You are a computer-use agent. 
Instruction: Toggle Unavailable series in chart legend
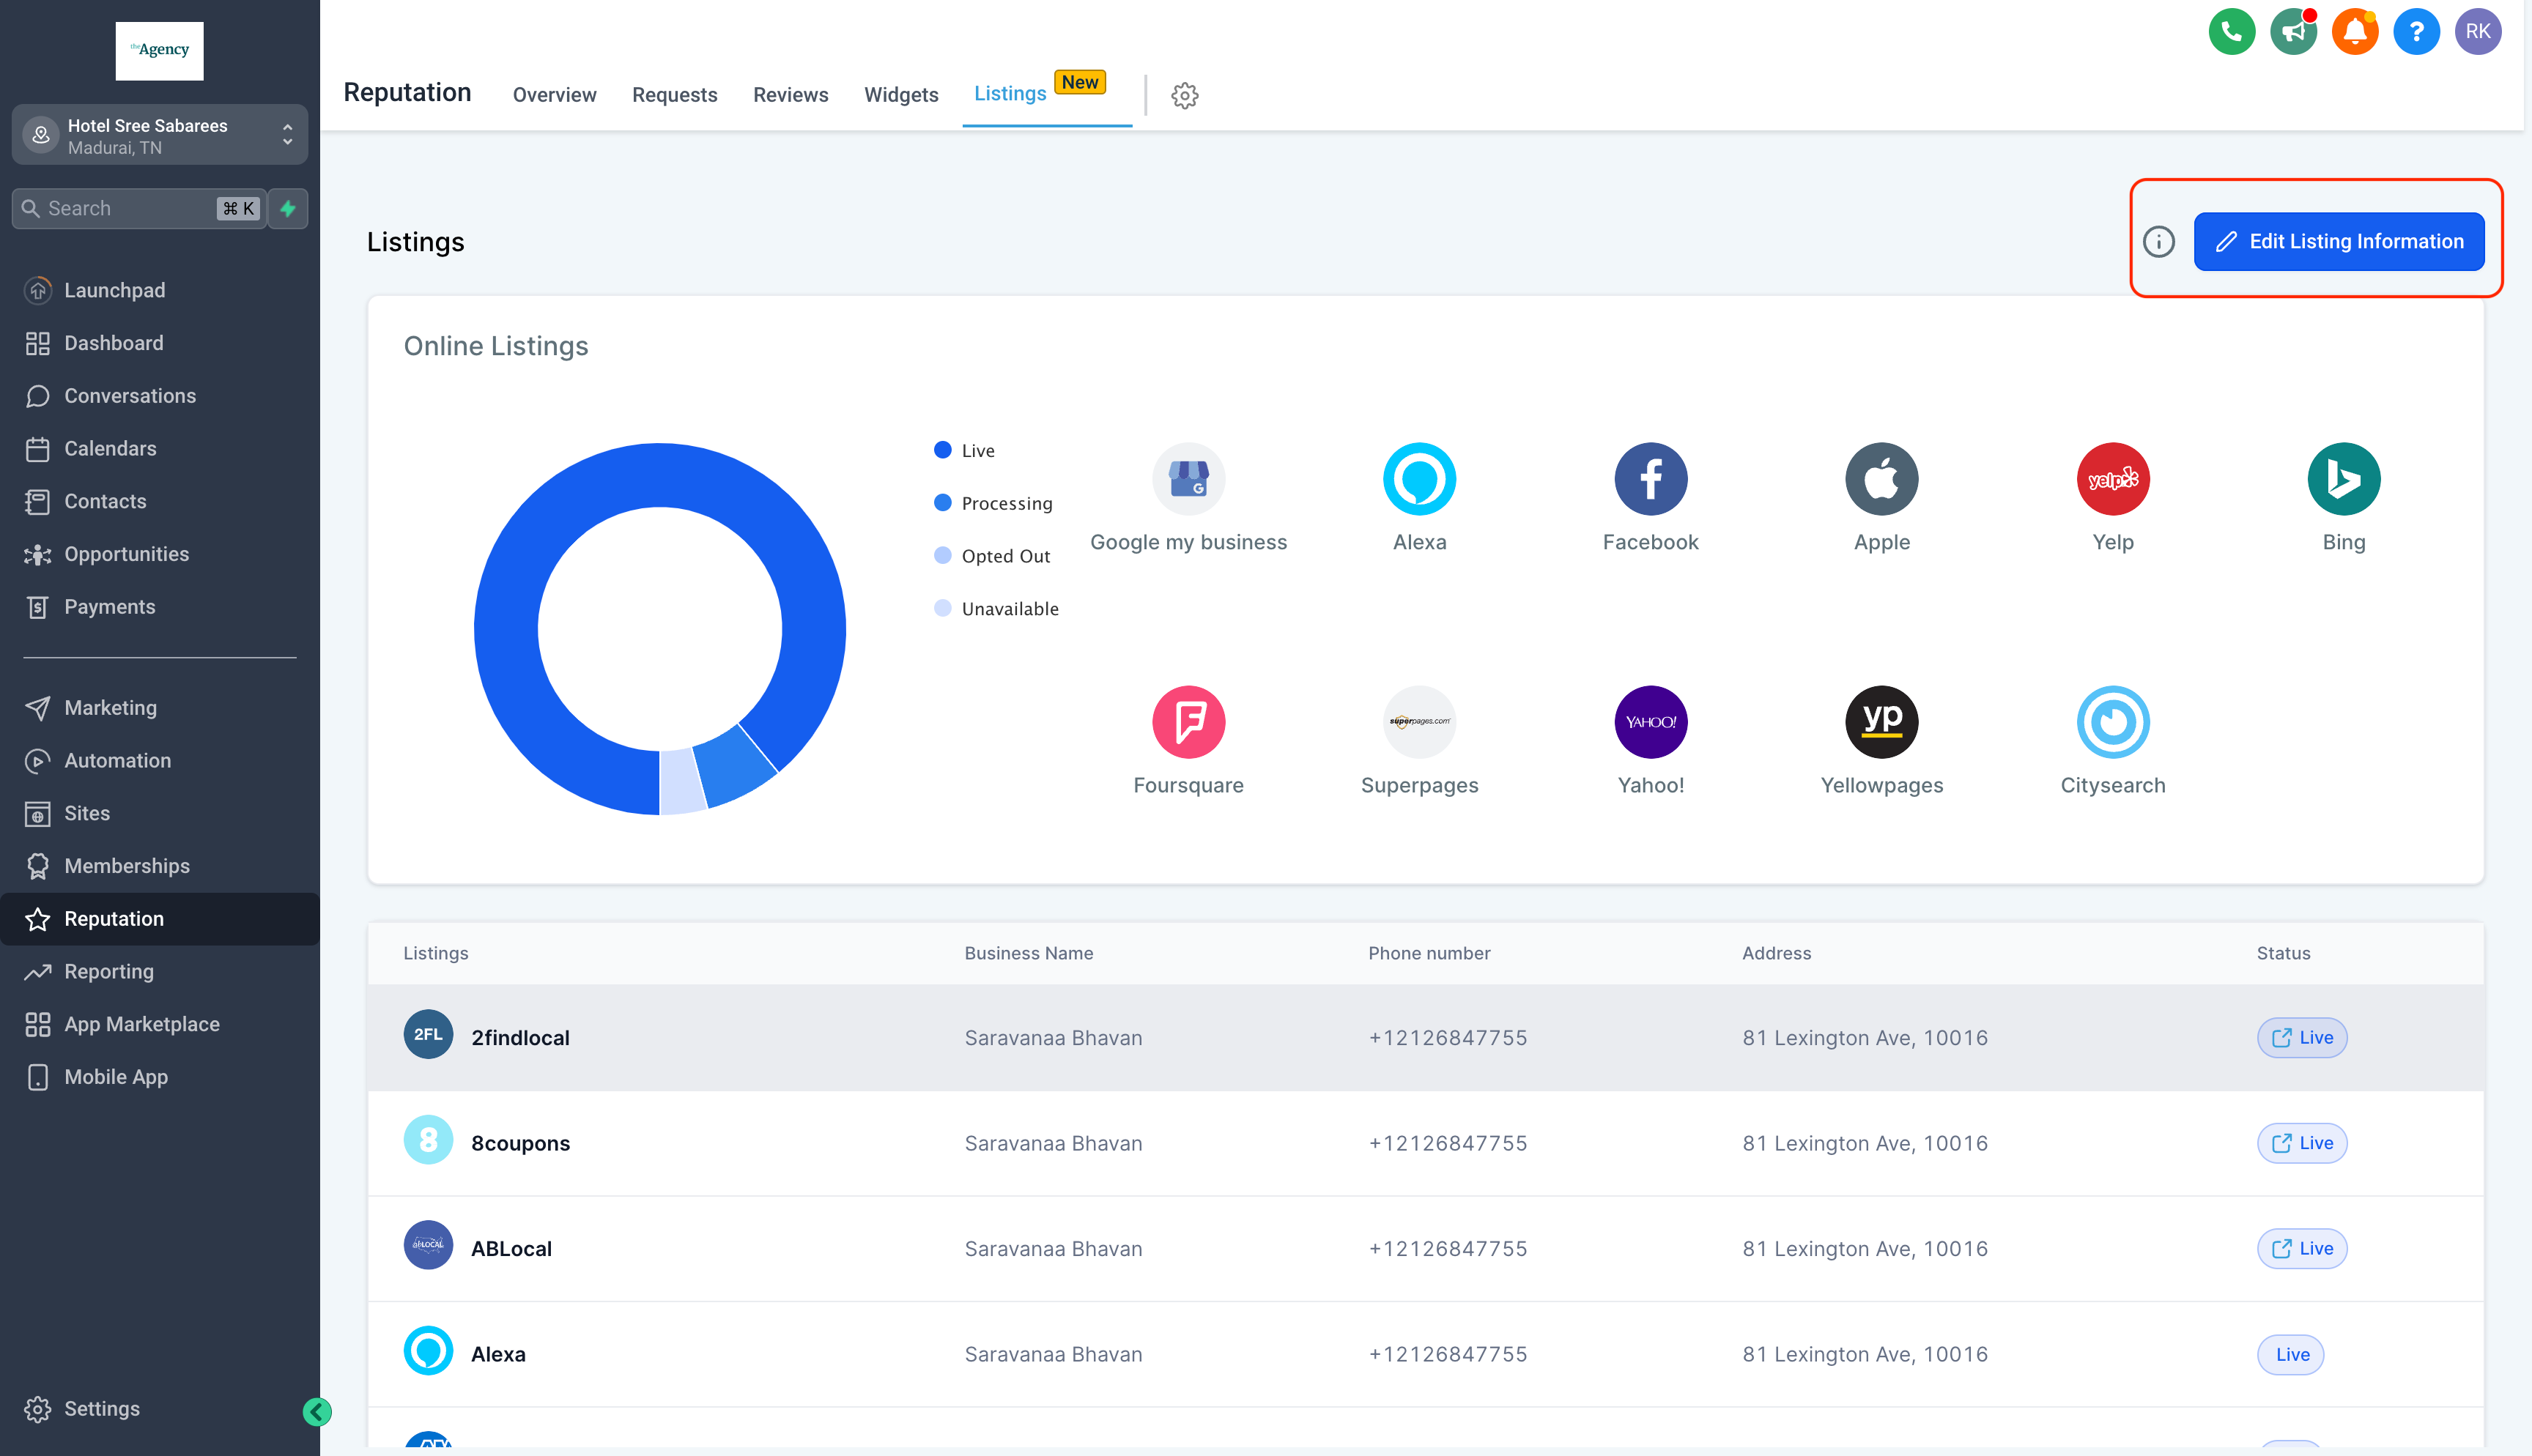click(x=996, y=609)
